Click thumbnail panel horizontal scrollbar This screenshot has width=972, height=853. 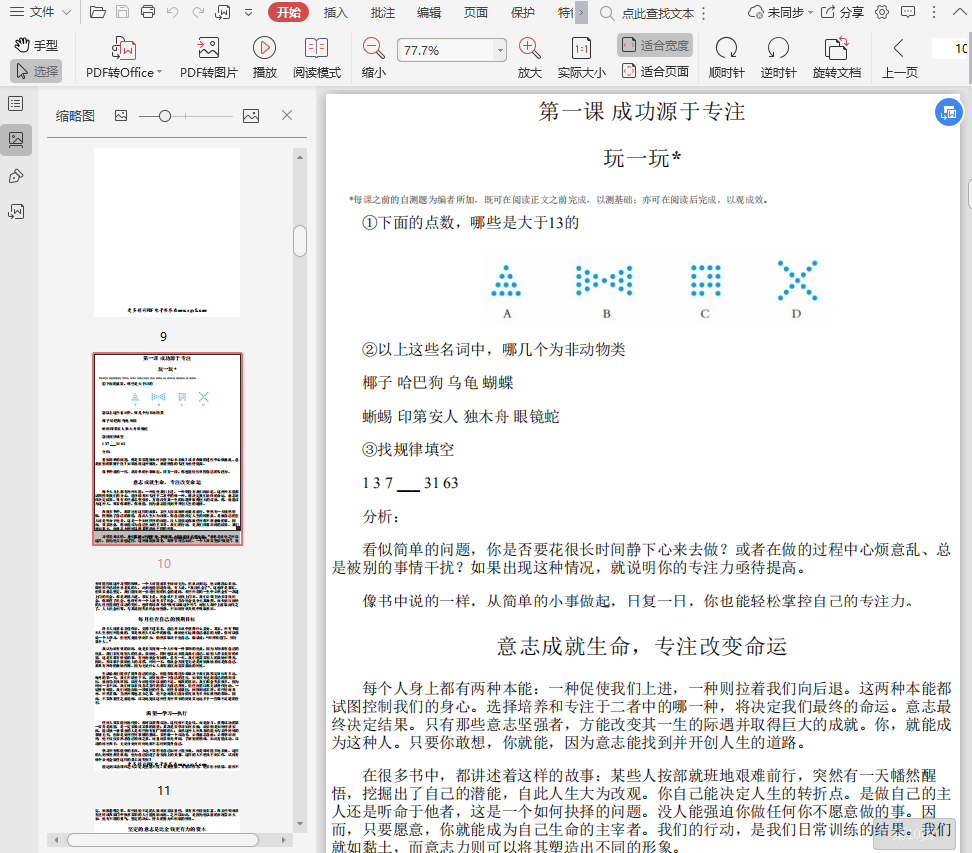tap(163, 840)
